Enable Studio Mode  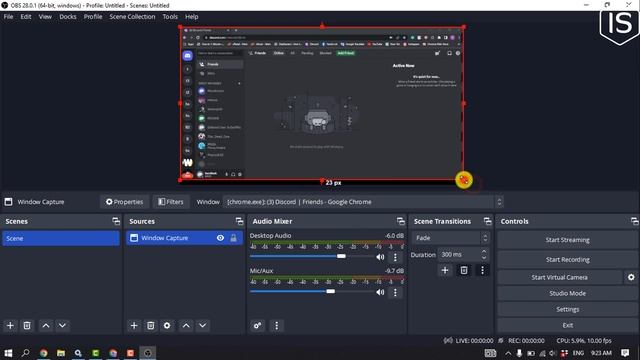567,293
